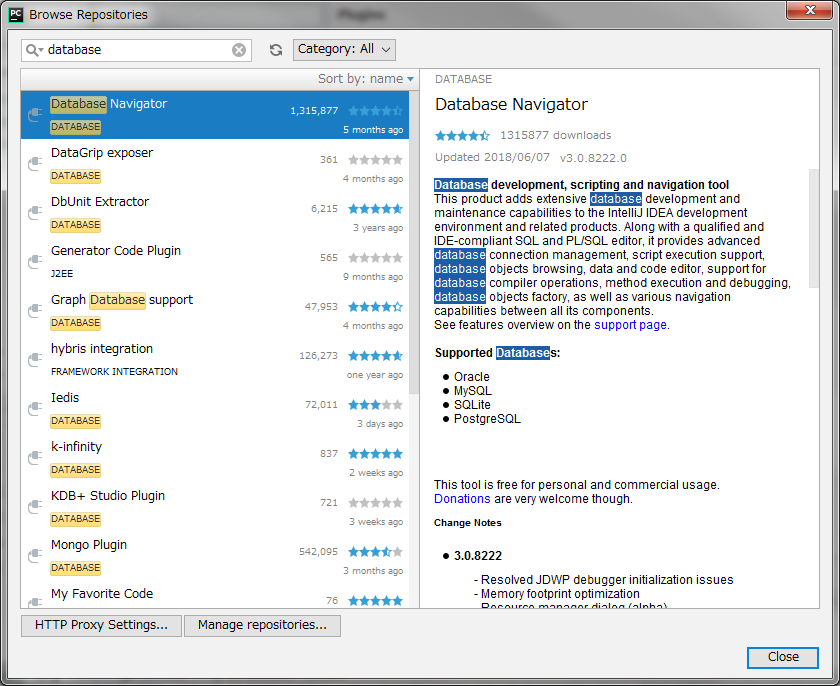The height and width of the screenshot is (686, 840).
Task: Select KDB+ Studio Plugin row
Action: point(215,507)
